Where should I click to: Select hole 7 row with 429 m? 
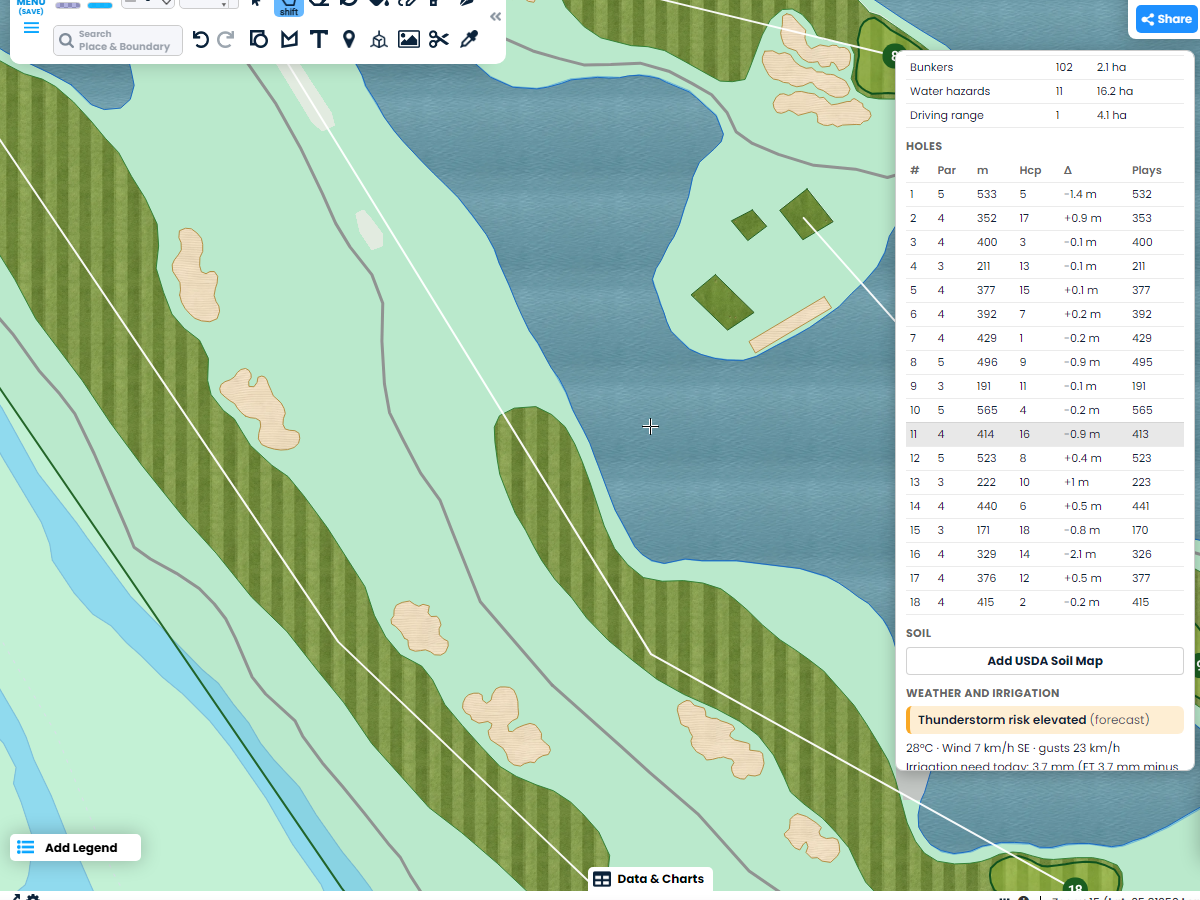tap(1045, 338)
